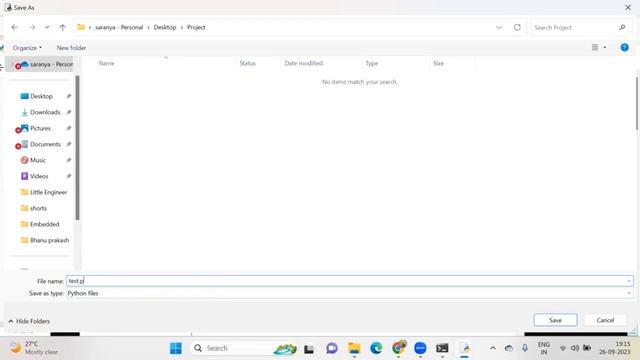Launch Microsoft Edge from taskbar
640x360 pixels.
376,348
